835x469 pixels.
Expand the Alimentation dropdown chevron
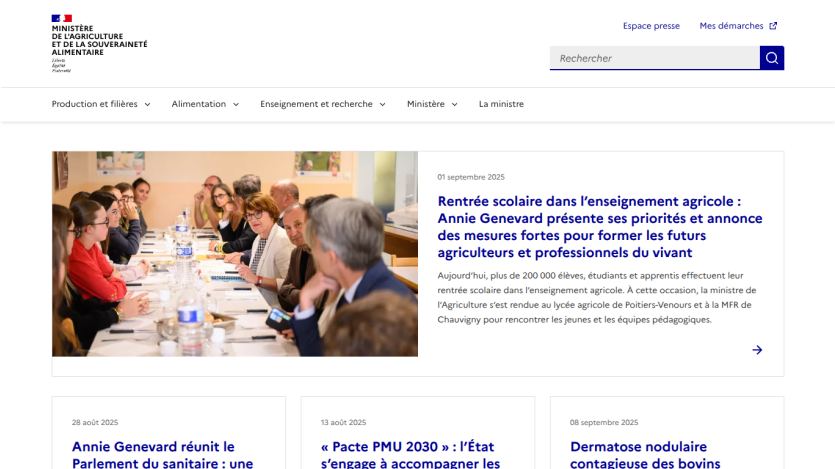pos(236,104)
